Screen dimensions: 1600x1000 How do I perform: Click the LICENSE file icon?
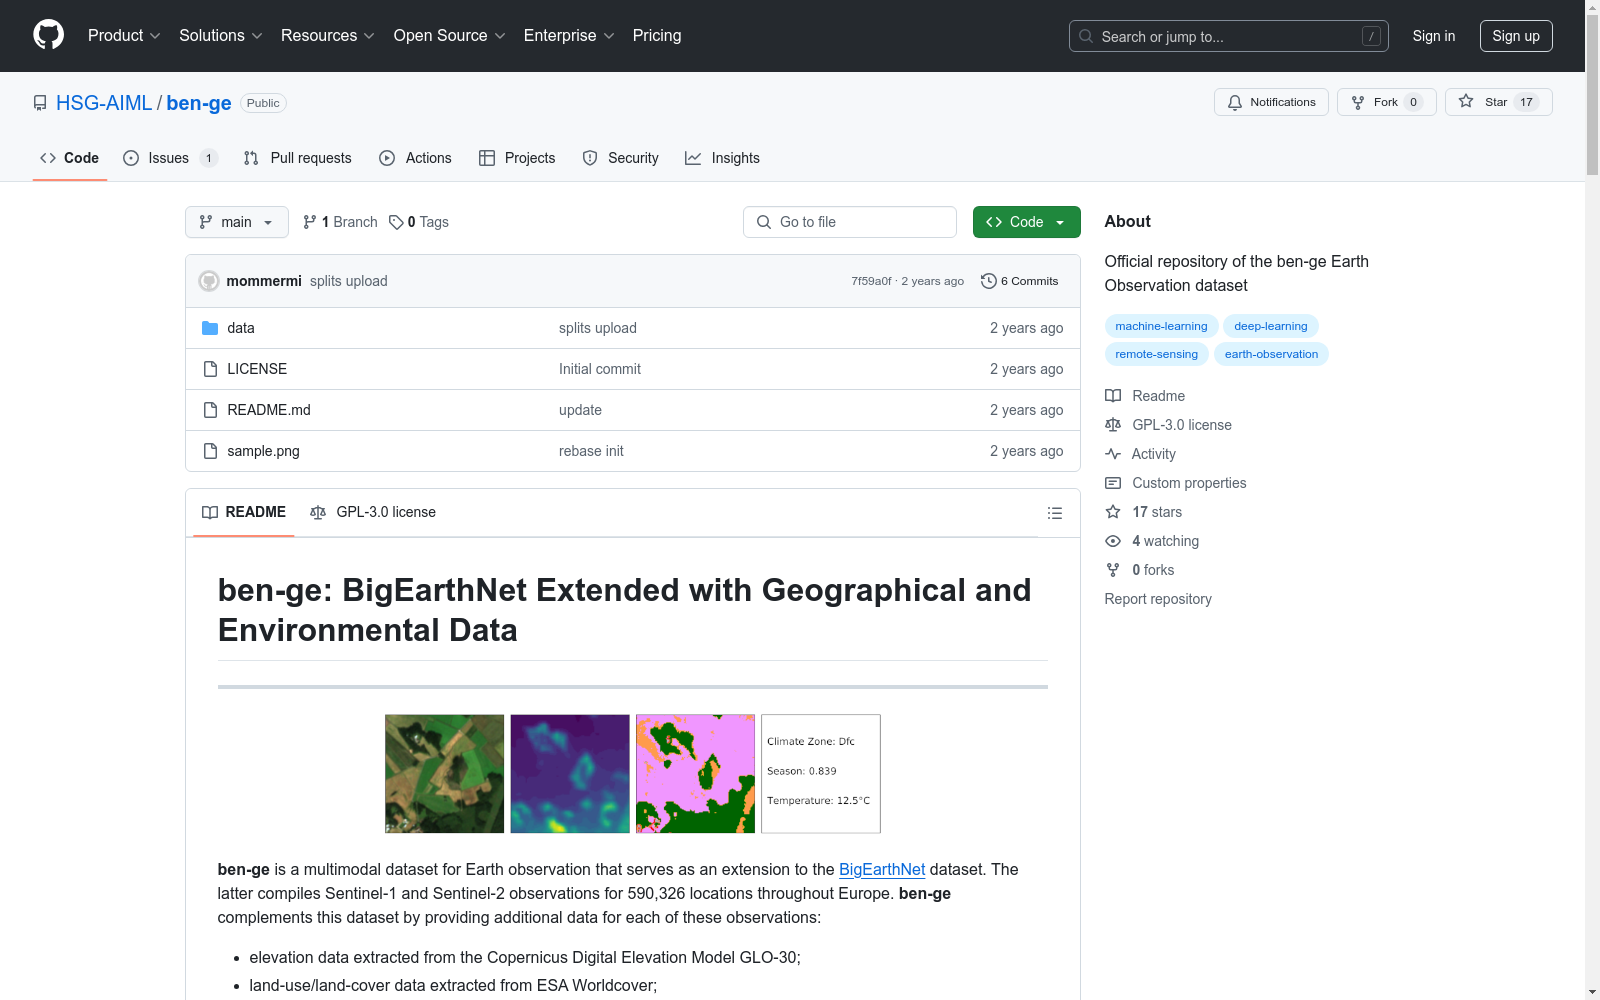click(210, 369)
